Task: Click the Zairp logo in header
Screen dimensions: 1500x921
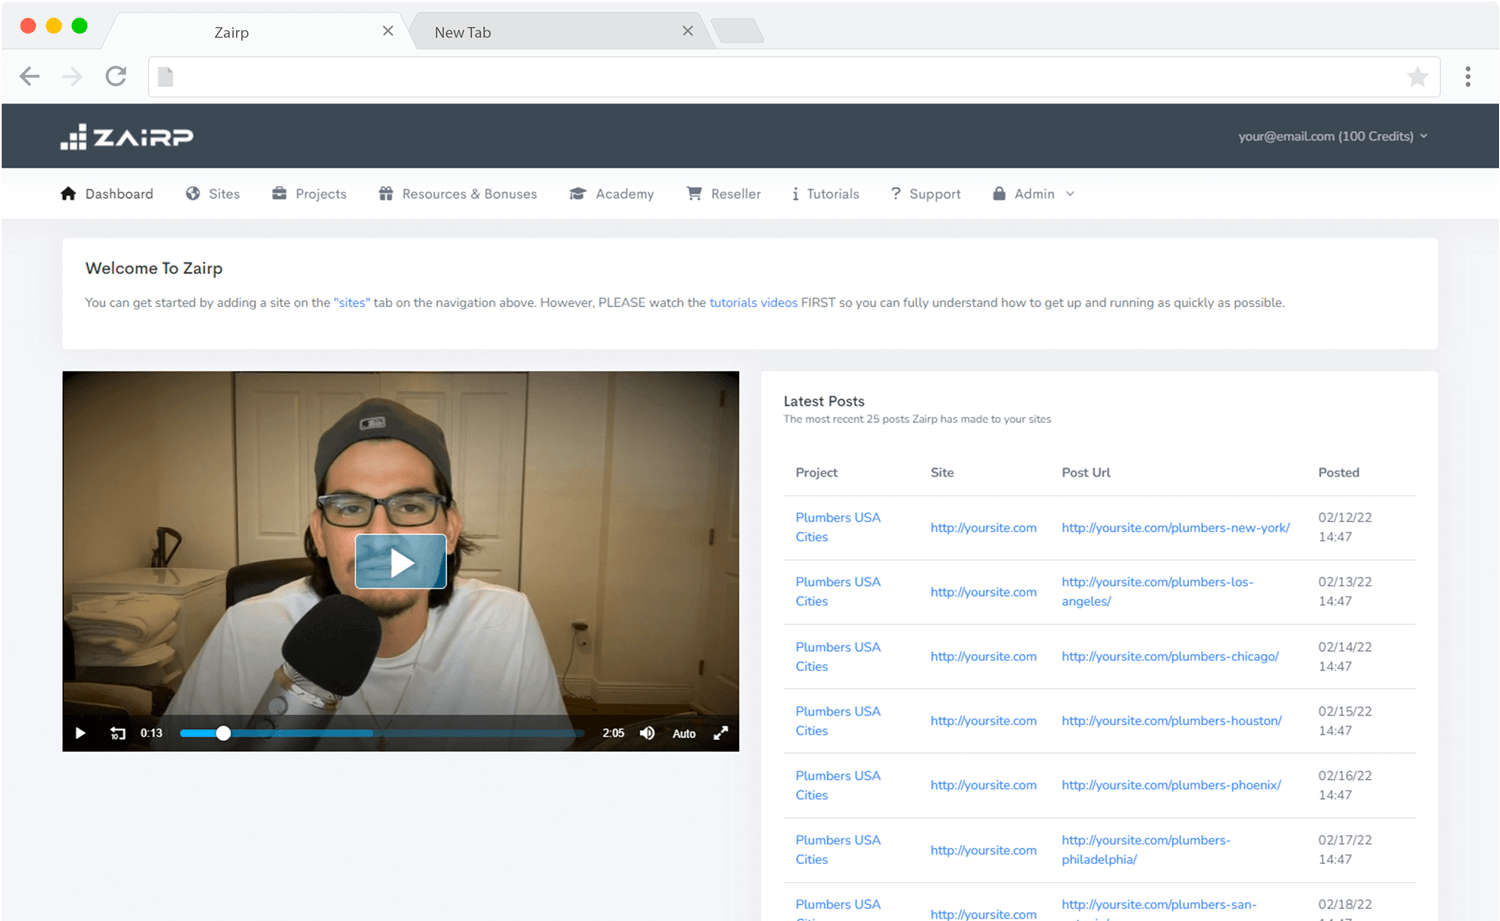Action: click(x=126, y=137)
